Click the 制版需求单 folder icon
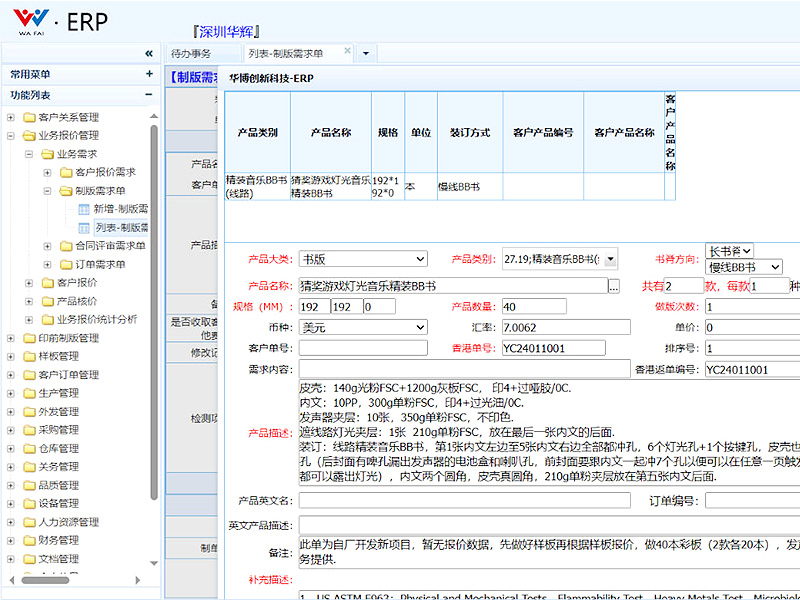Screen dimensions: 800x600 66,191
